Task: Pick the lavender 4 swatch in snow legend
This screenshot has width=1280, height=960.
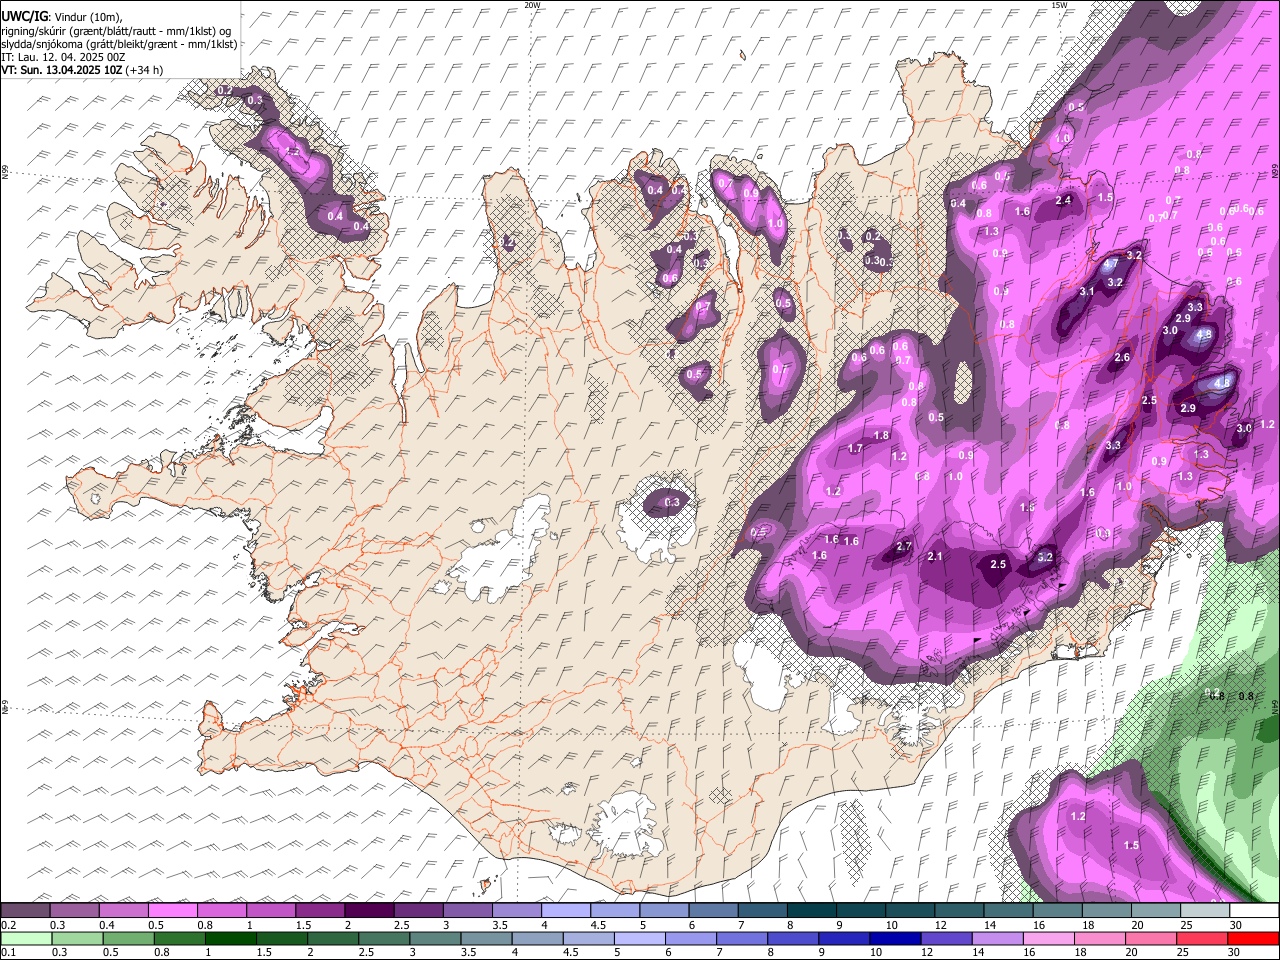Action: pyautogui.click(x=565, y=911)
